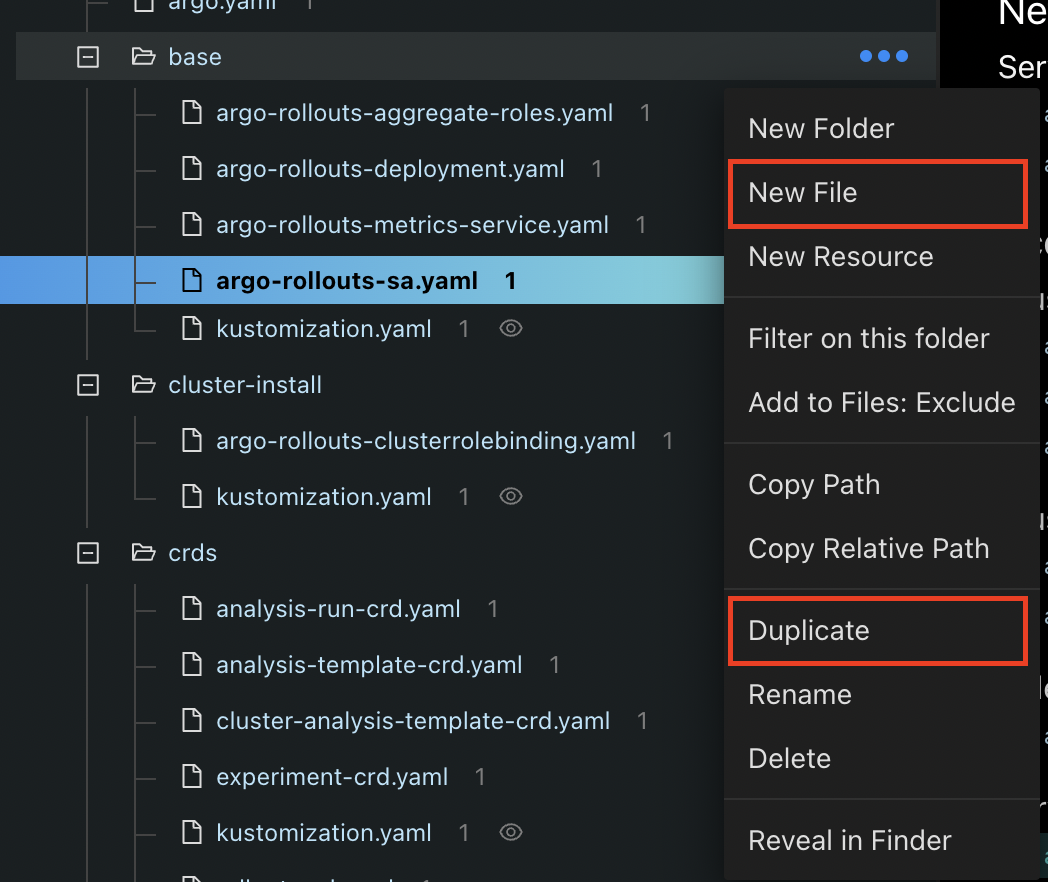The image size is (1048, 882).
Task: Click the file icon of argo-rollouts-metrics-service.yaml
Action: coord(192,225)
